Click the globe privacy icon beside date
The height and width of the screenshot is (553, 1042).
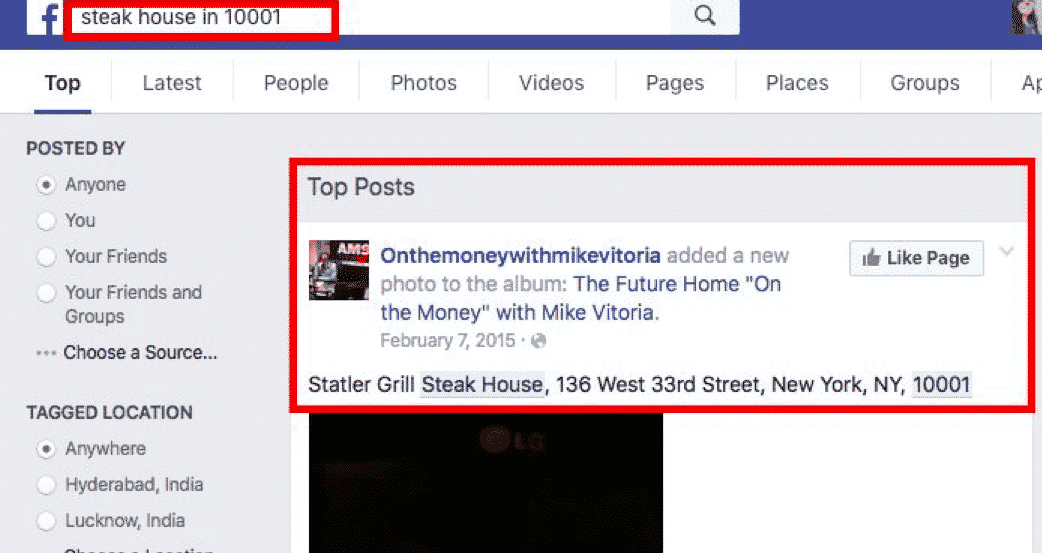click(x=538, y=341)
